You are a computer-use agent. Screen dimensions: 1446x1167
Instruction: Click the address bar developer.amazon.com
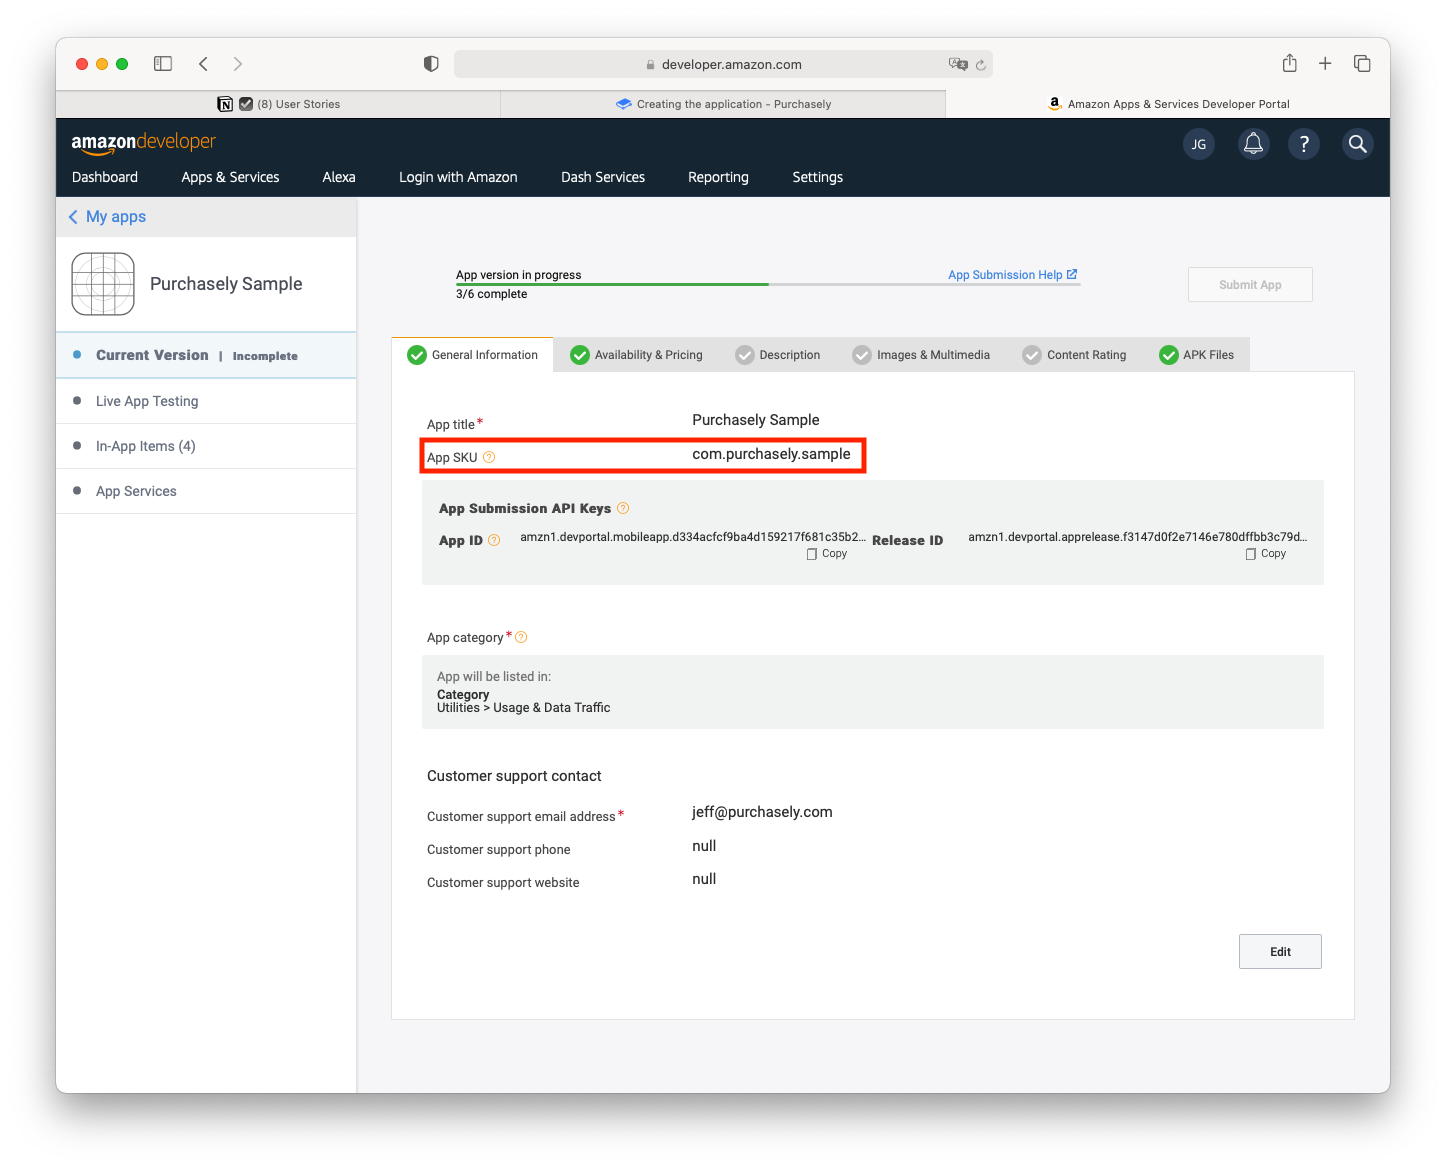[x=723, y=64]
